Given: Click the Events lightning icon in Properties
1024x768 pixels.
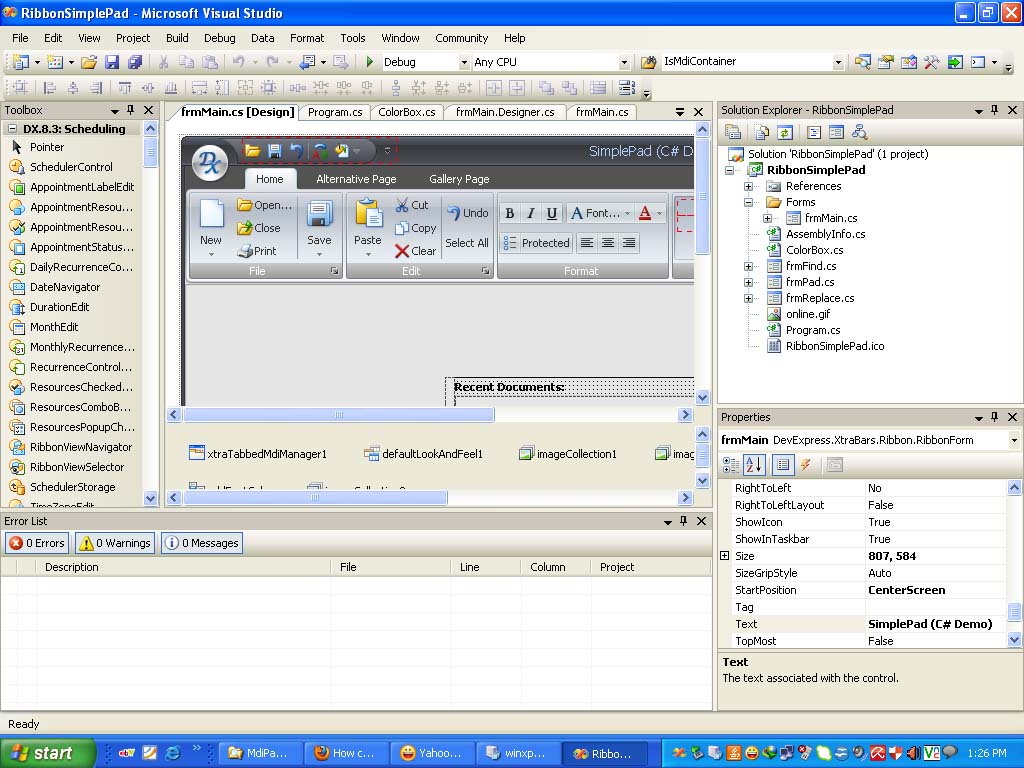Looking at the screenshot, I should coord(806,465).
